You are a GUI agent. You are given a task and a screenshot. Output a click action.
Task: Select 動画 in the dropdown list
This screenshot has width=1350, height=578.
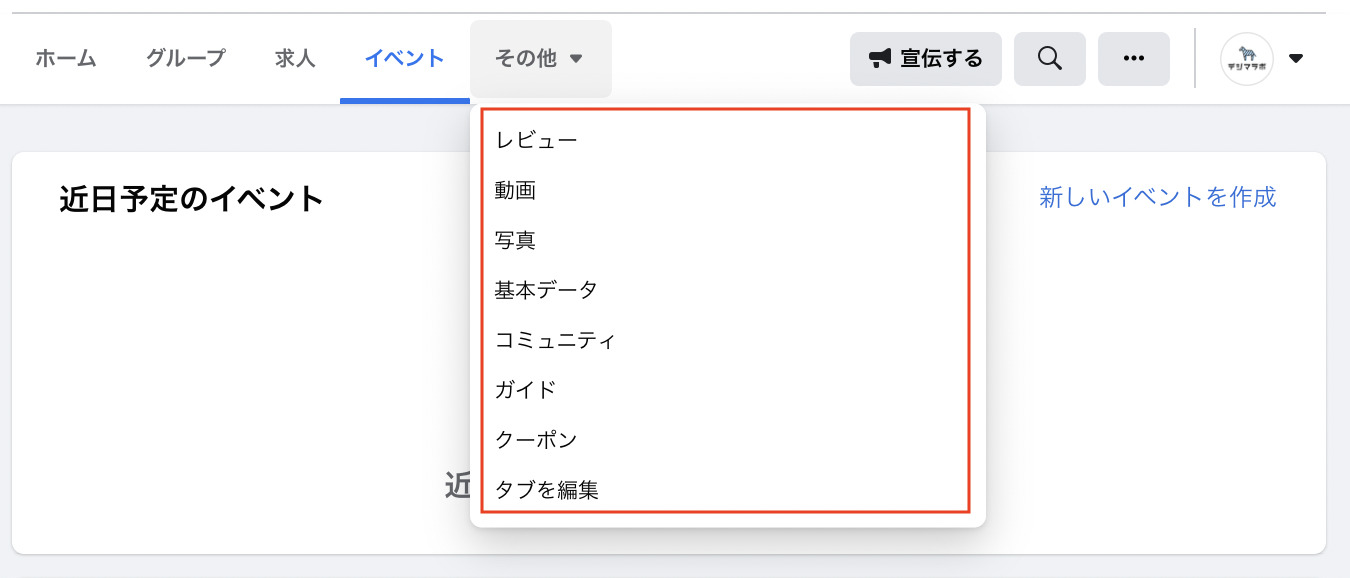(516, 190)
